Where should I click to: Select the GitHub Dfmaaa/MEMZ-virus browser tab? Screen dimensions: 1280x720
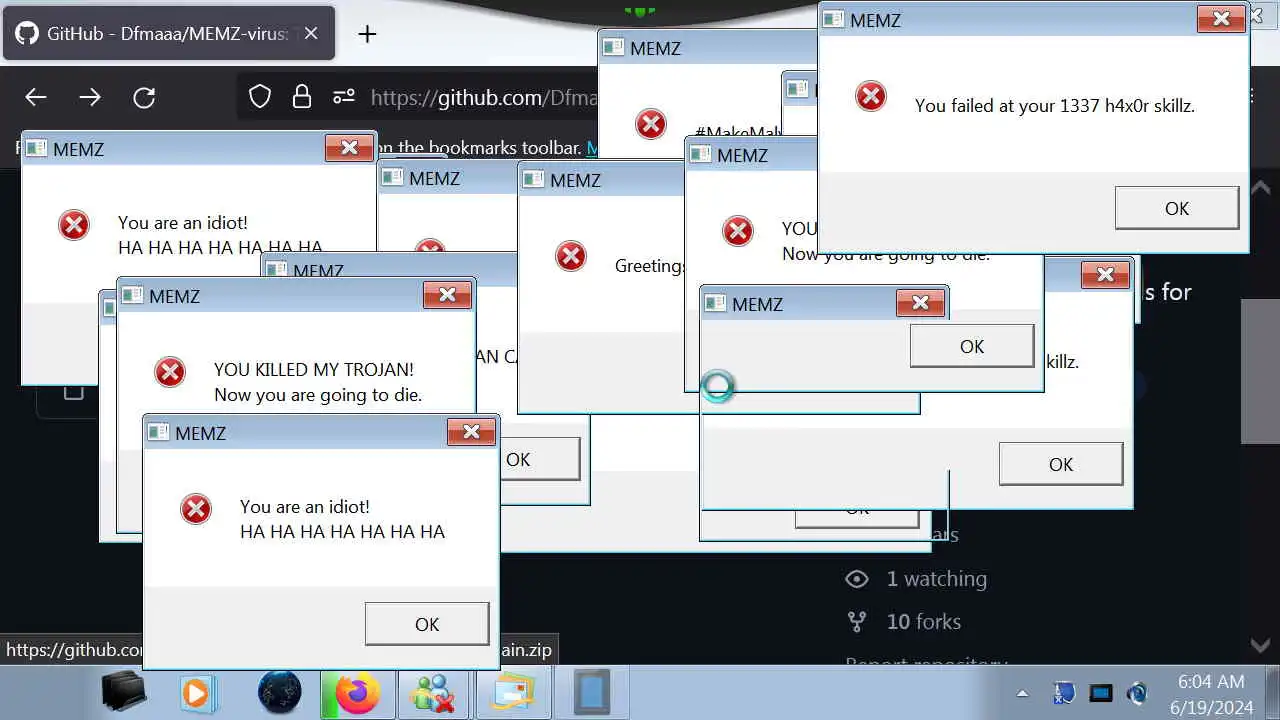(168, 33)
